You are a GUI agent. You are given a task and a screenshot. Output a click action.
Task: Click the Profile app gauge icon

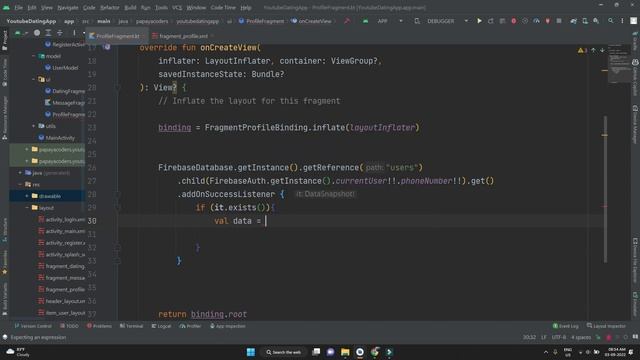(x=536, y=21)
